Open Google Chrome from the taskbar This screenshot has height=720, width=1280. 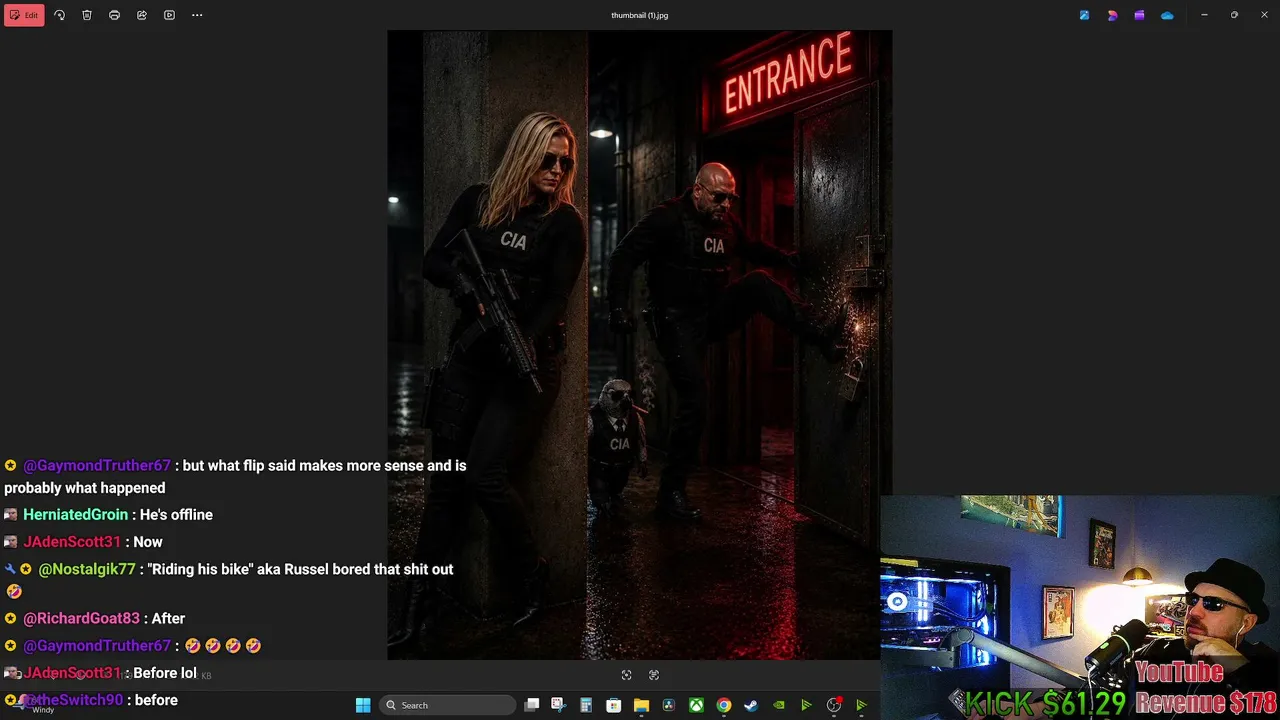tap(723, 705)
